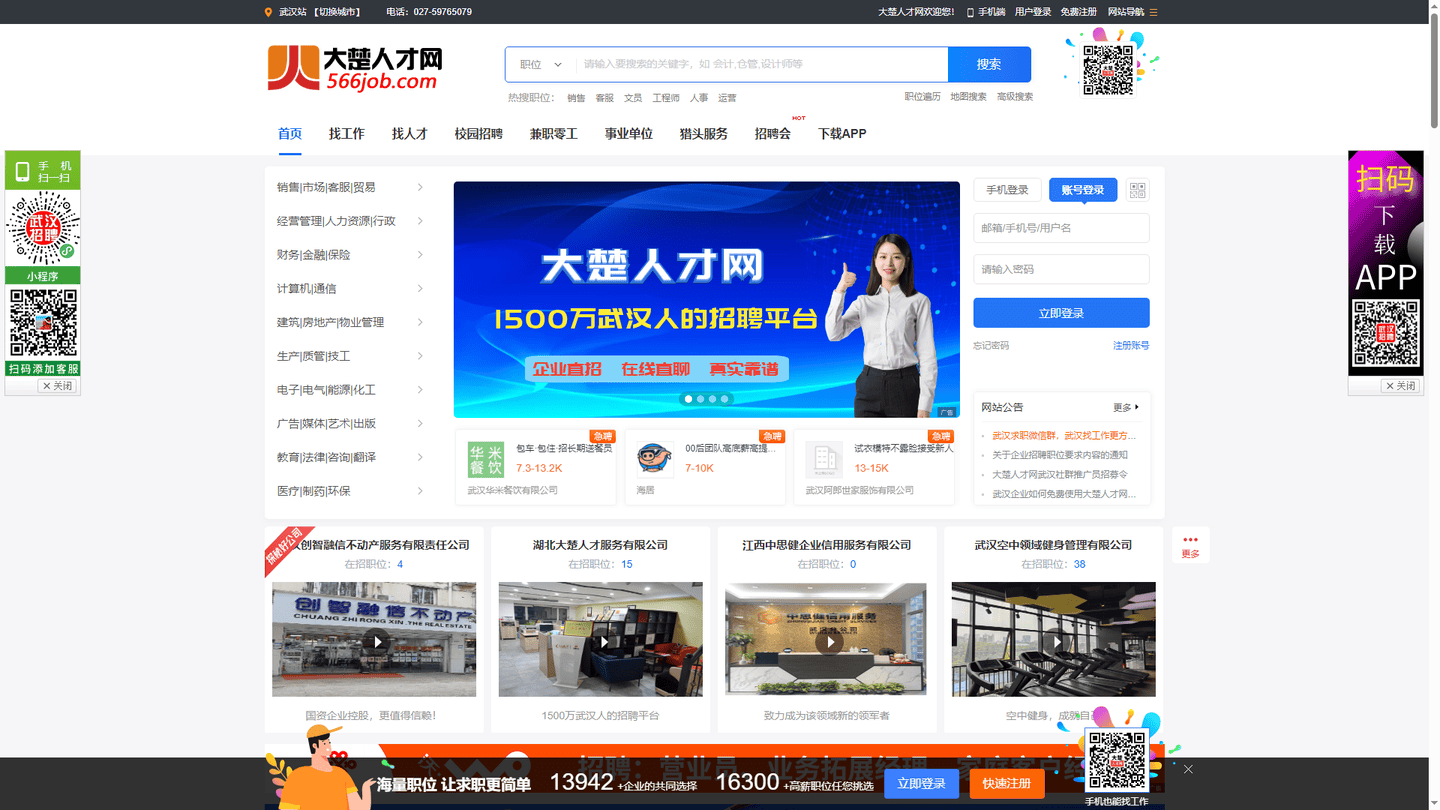Click the 大楚人才网 hero banner image
Viewport: 1440px width, 810px height.
click(706, 299)
